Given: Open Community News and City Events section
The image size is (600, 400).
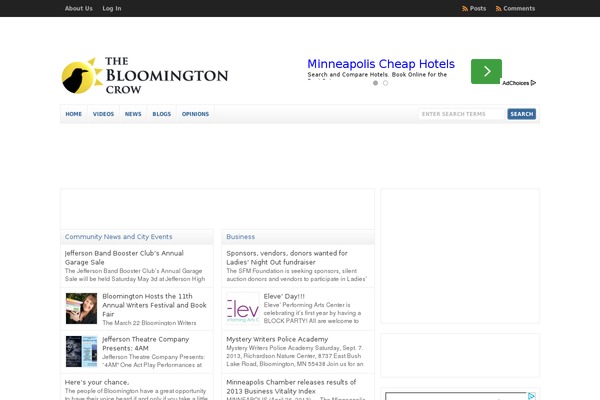Looking at the screenshot, I should coord(119,237).
